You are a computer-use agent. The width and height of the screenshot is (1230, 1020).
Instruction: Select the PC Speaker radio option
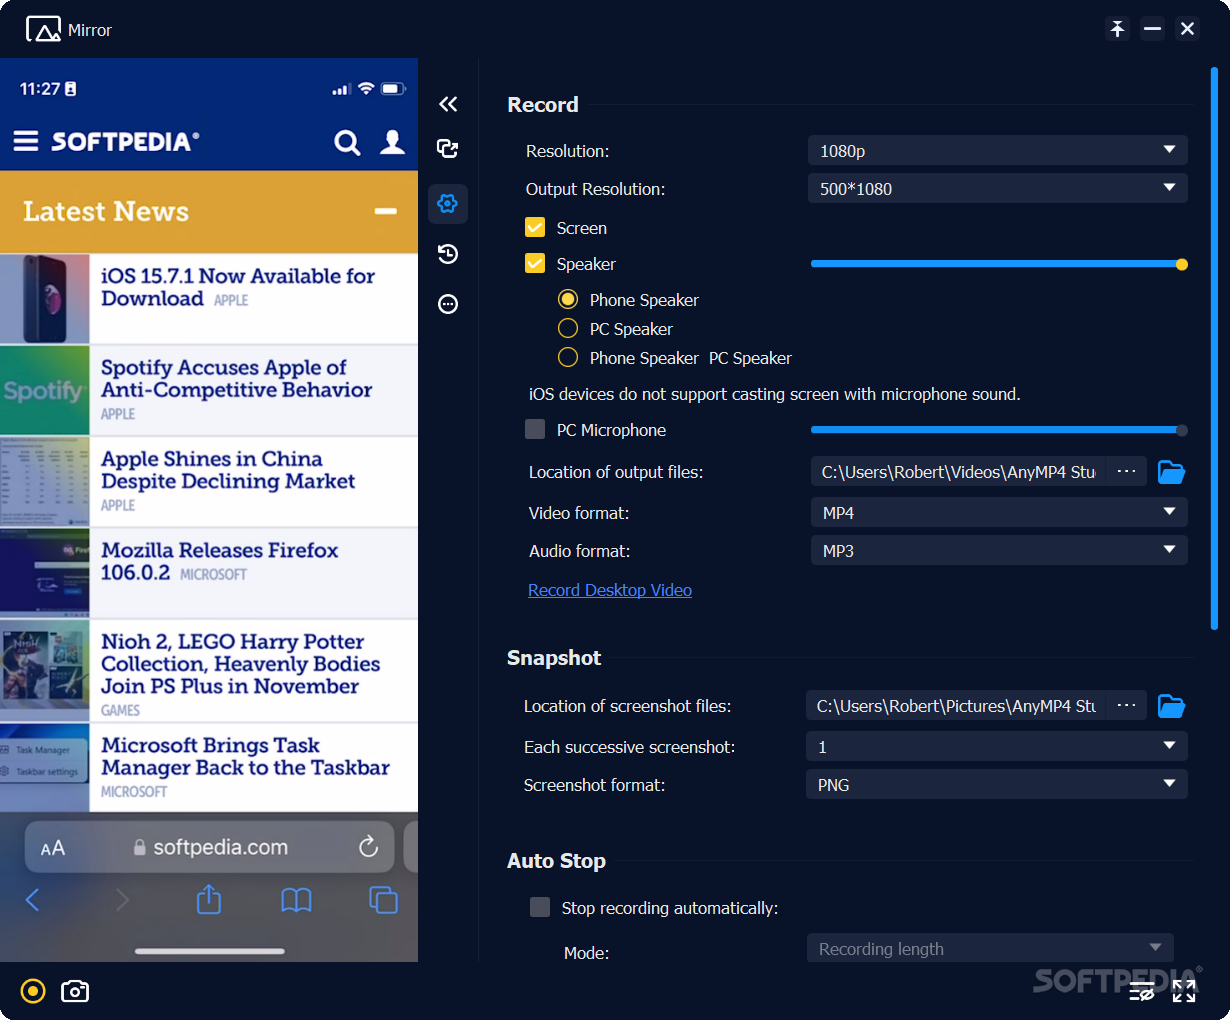(568, 328)
